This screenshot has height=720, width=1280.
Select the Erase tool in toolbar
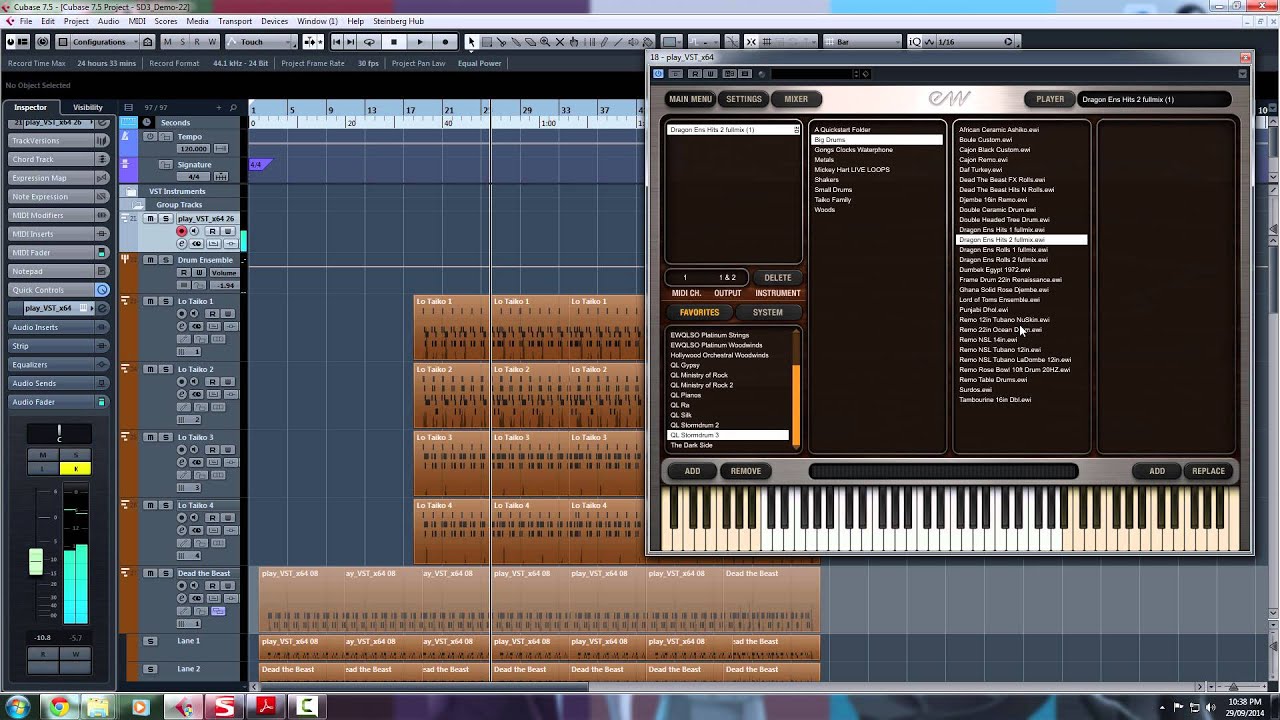tap(531, 42)
